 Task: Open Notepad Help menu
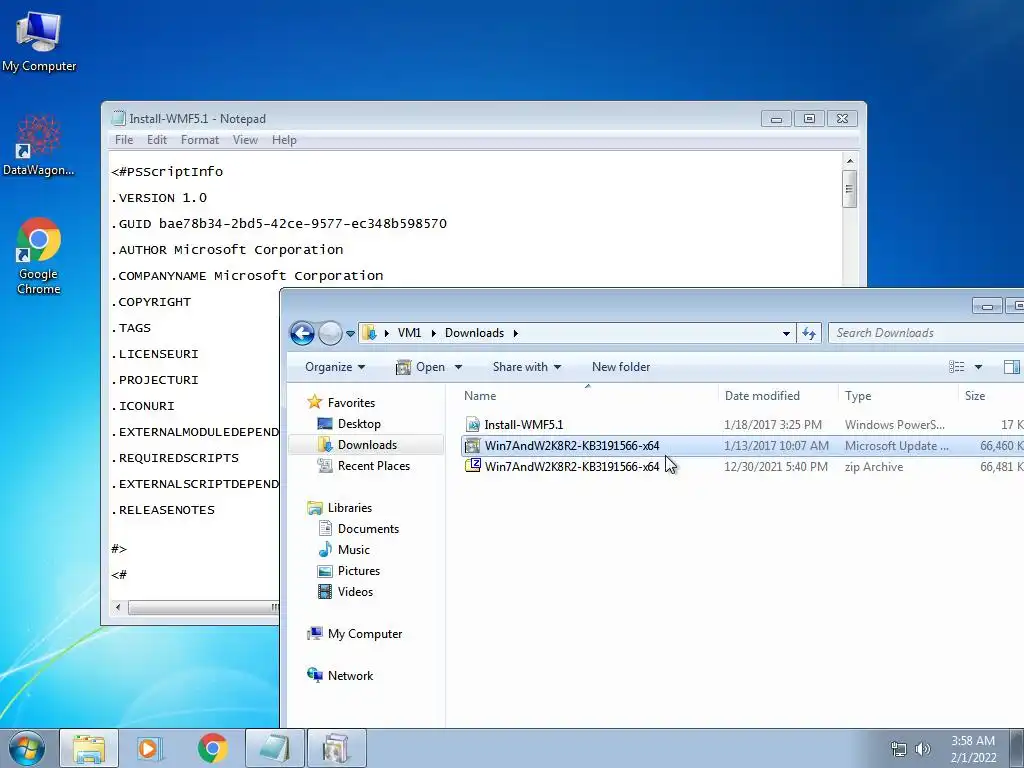point(284,140)
